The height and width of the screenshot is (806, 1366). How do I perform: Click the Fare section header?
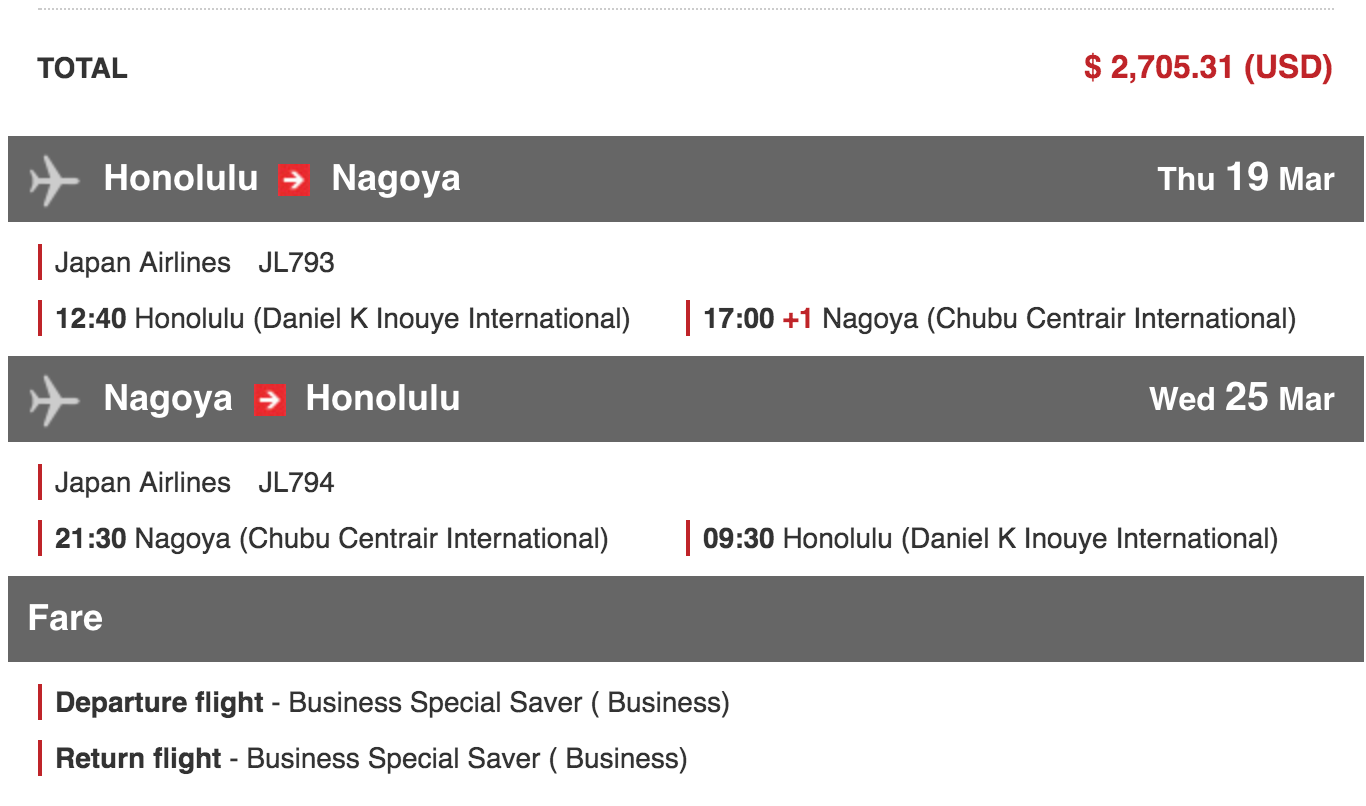tap(65, 618)
